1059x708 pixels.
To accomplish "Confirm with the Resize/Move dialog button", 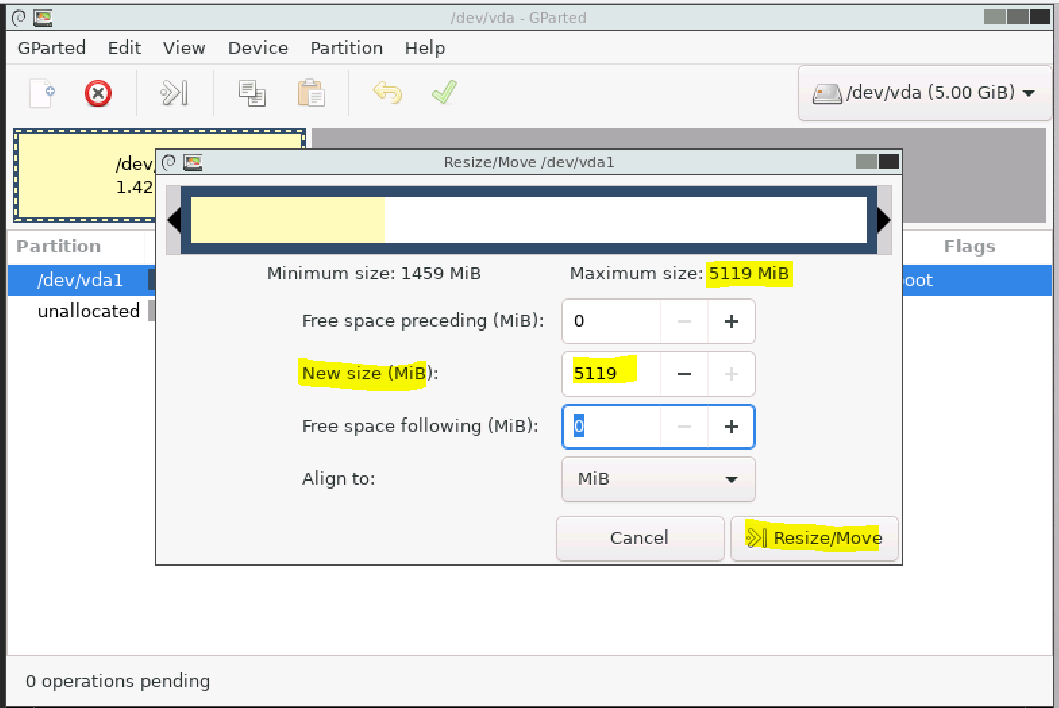I will point(815,538).
